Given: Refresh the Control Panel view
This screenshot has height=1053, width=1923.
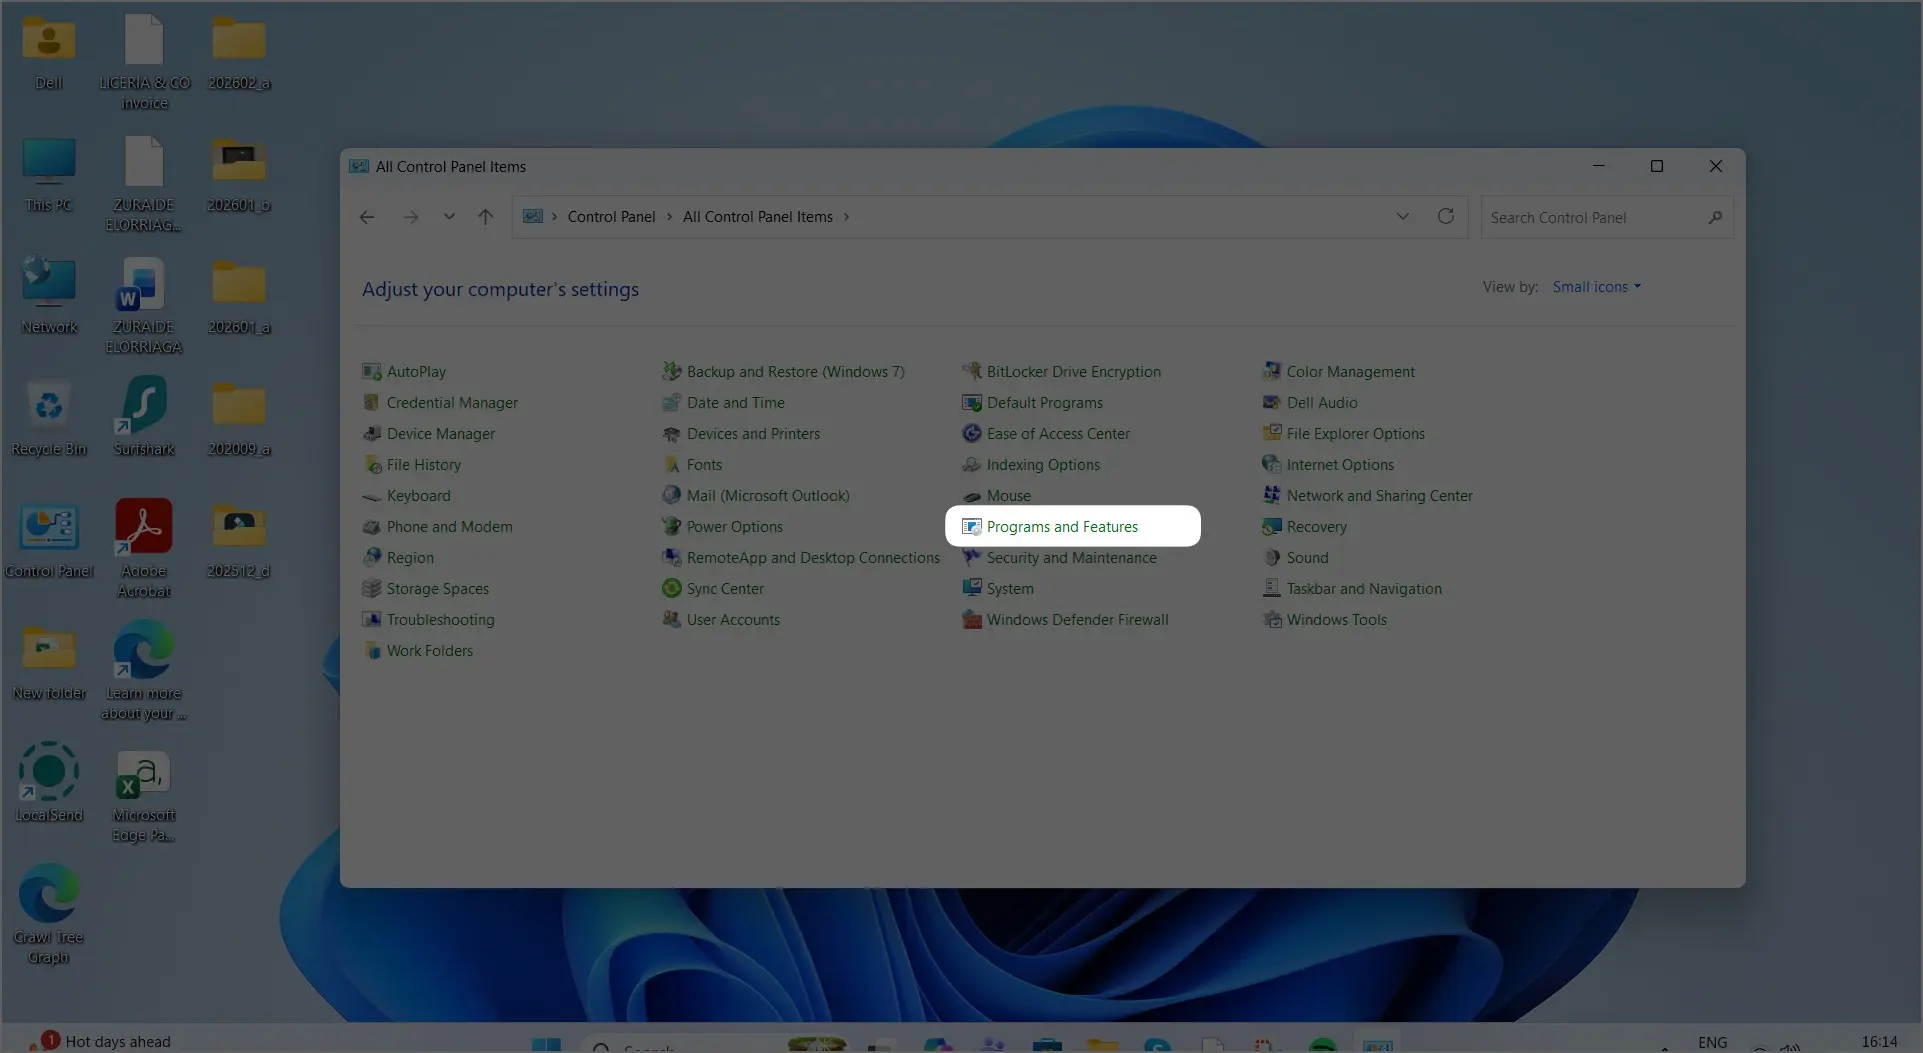Looking at the screenshot, I should point(1445,217).
